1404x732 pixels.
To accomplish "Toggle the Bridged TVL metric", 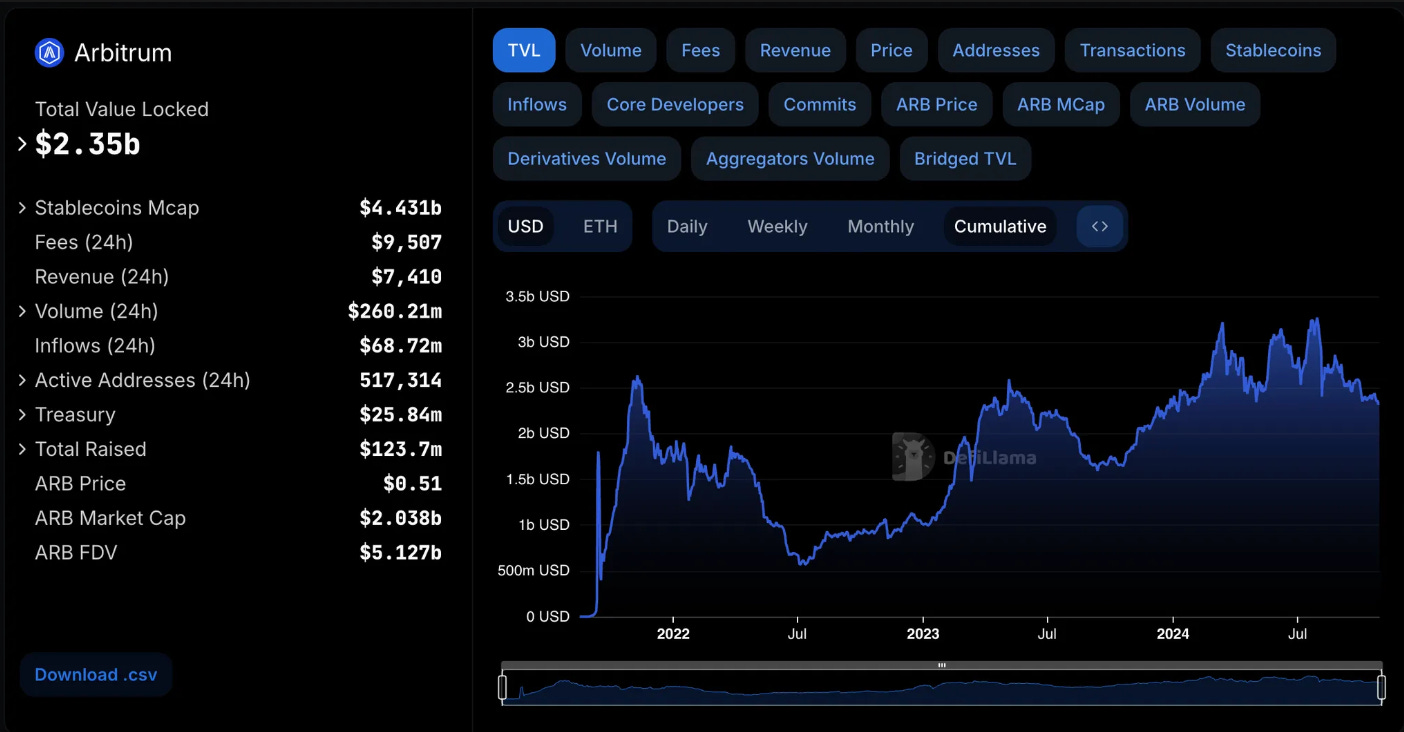I will tap(965, 158).
